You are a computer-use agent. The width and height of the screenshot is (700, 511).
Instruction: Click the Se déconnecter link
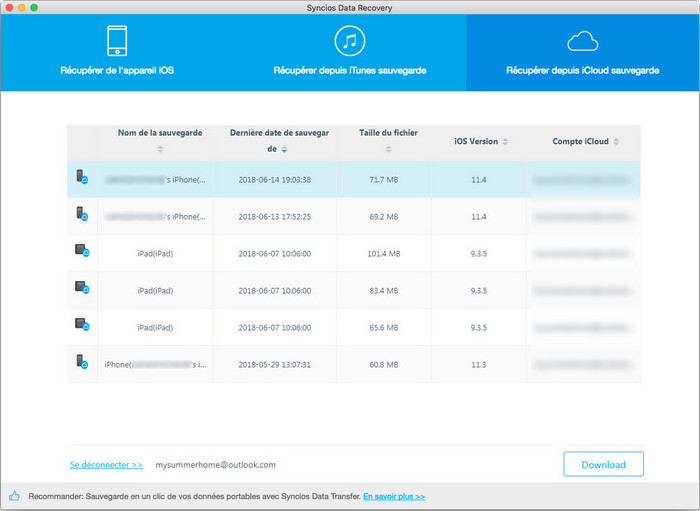point(106,465)
